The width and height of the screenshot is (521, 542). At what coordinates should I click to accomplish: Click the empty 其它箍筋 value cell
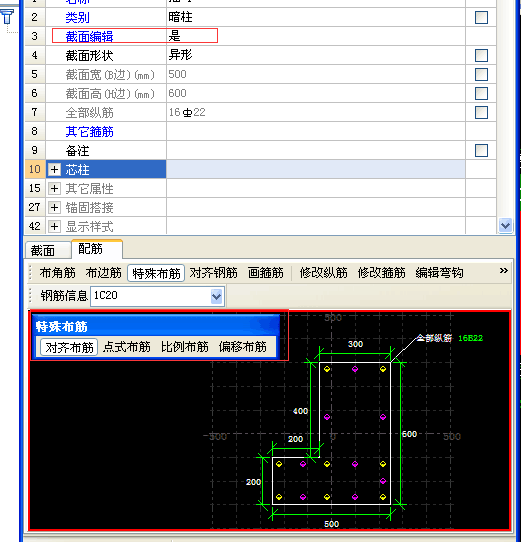[x=316, y=131]
